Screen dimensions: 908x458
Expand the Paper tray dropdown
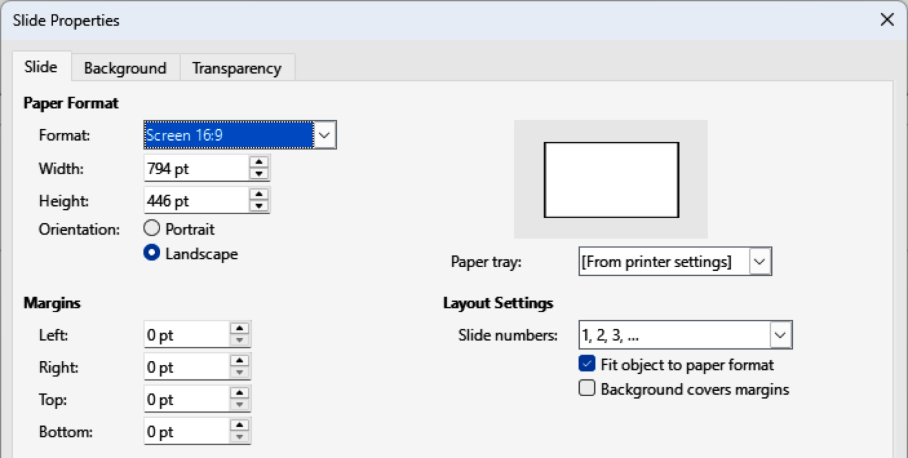click(x=760, y=262)
